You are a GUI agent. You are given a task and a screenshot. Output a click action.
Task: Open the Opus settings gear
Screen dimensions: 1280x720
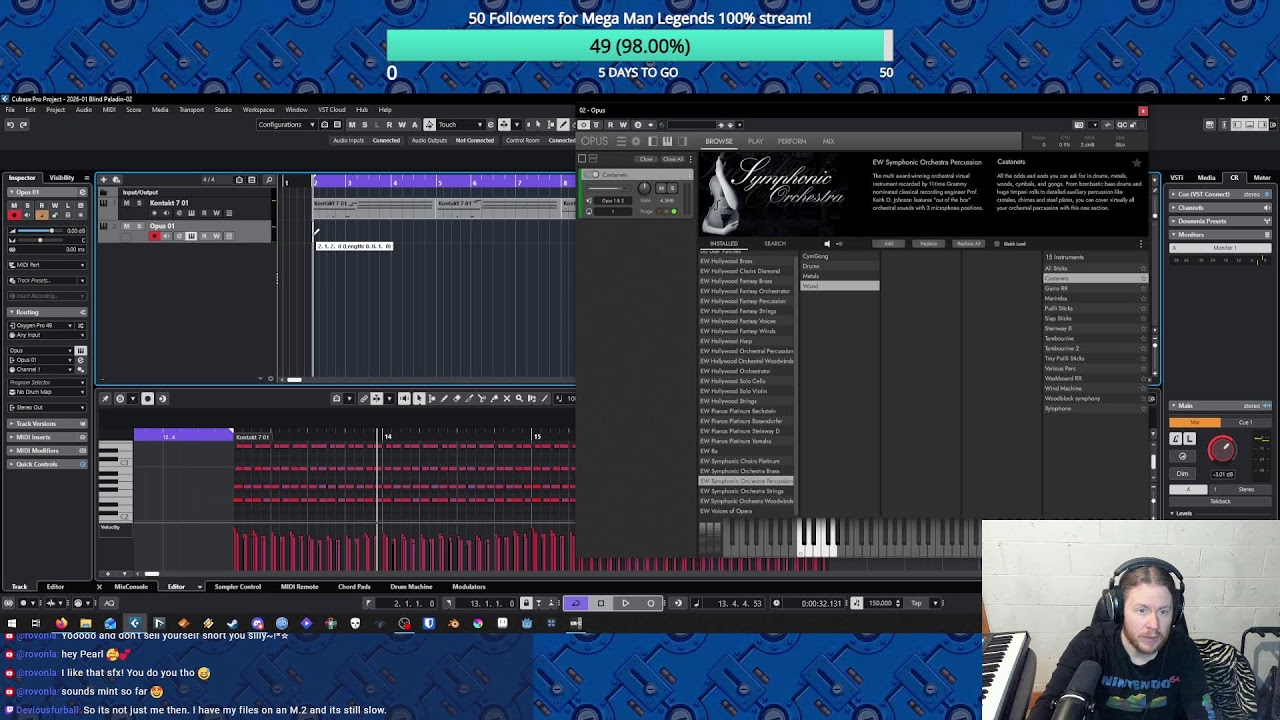click(635, 141)
